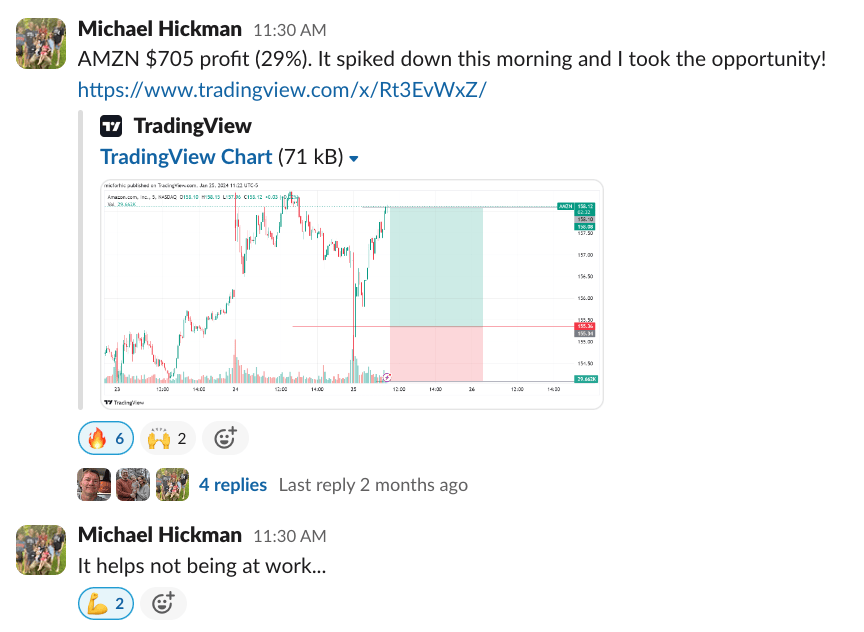
Task: Click the "Last reply 2 months ago" text
Action: pos(373,485)
